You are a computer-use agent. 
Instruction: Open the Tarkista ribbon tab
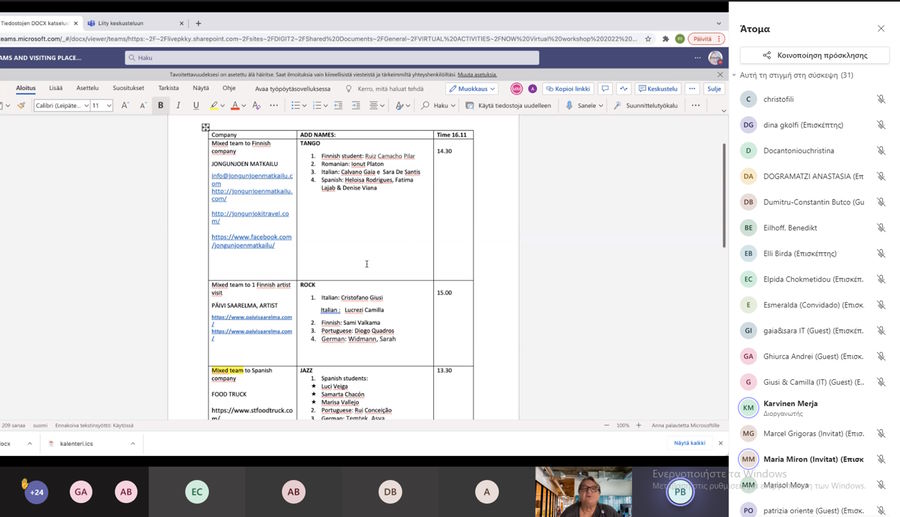point(168,88)
